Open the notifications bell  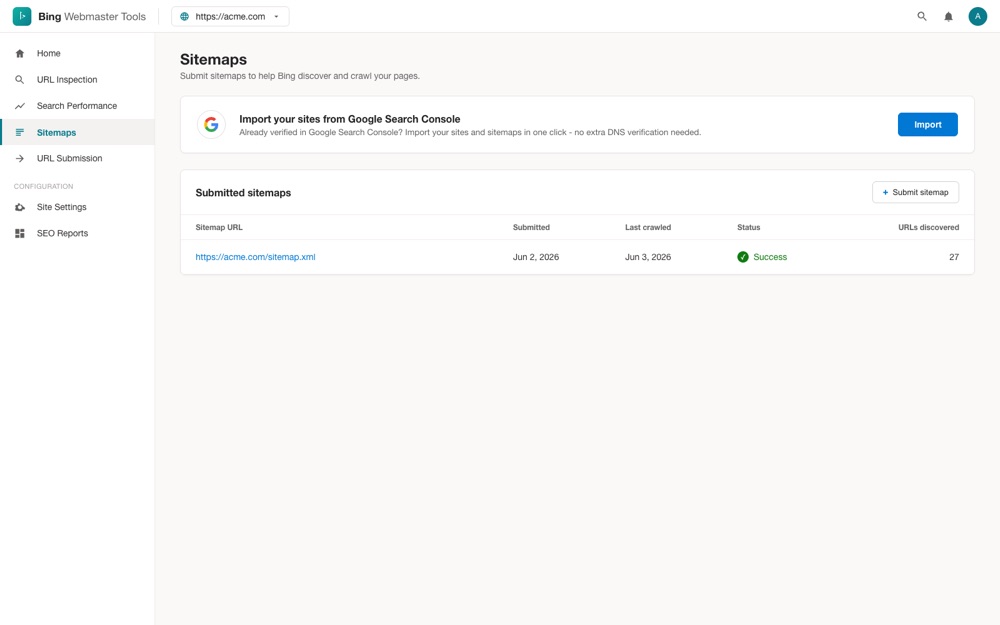pyautogui.click(x=948, y=17)
